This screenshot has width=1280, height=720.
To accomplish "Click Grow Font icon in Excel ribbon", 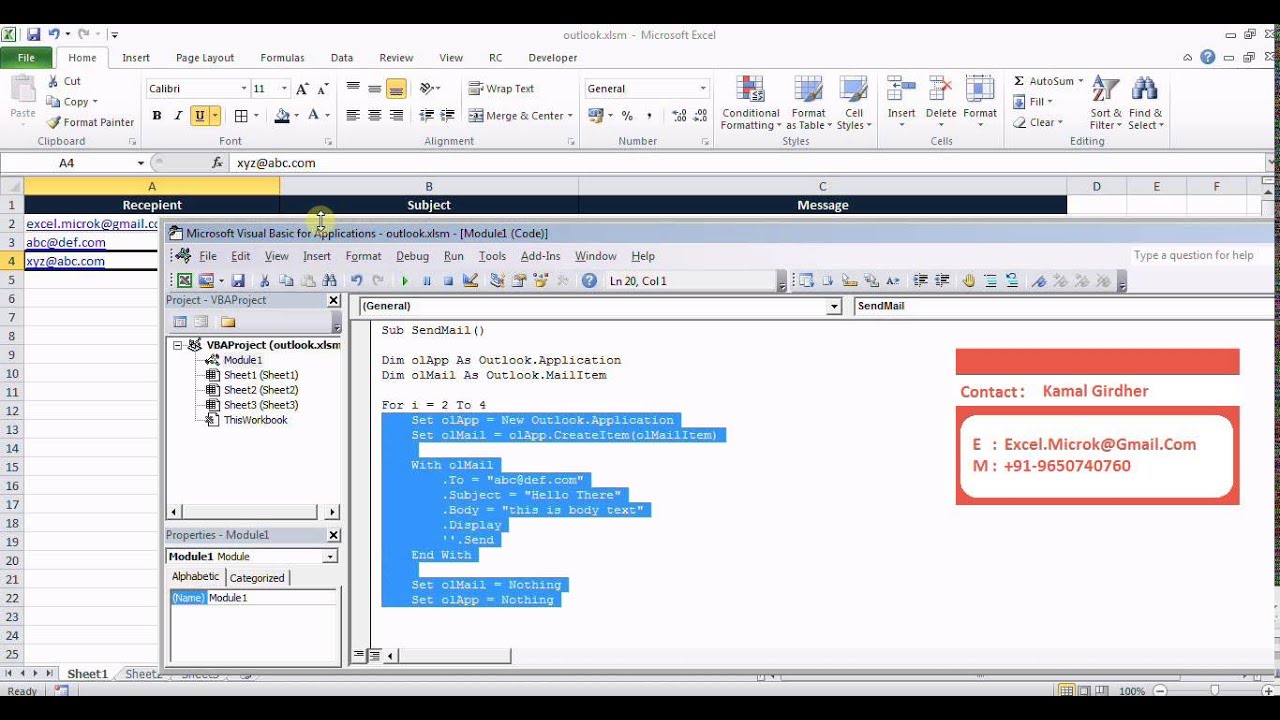I will coord(303,89).
